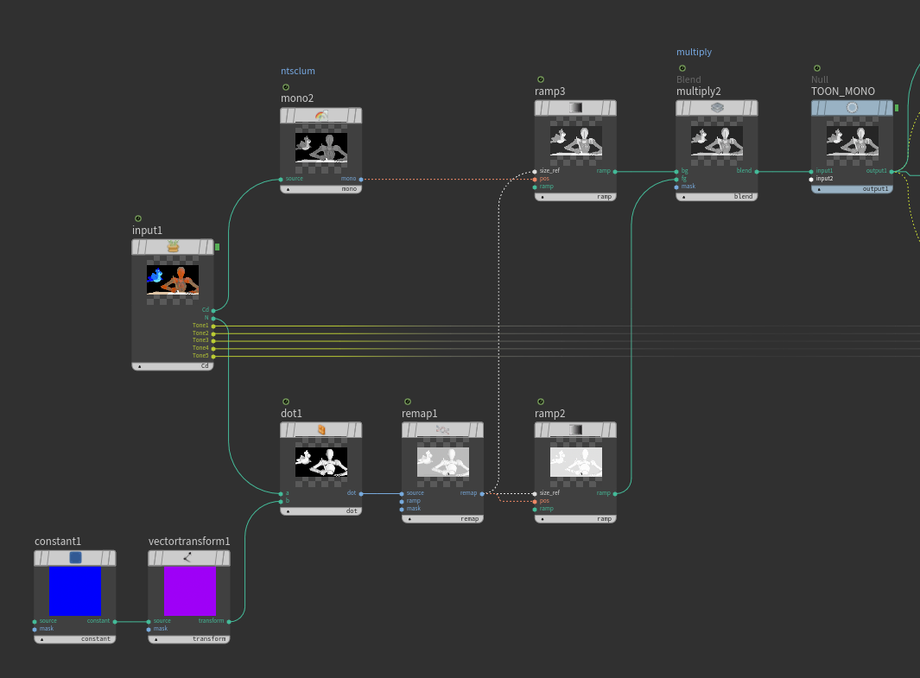This screenshot has height=678, width=920.
Task: Click the 'ntsclum' comment above mono2
Action: pos(298,71)
